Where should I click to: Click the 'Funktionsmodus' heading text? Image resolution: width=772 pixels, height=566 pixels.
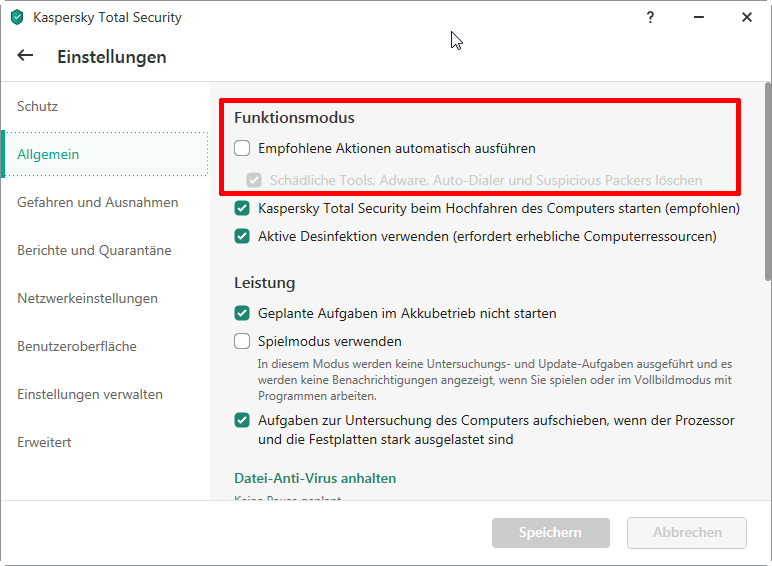(294, 118)
